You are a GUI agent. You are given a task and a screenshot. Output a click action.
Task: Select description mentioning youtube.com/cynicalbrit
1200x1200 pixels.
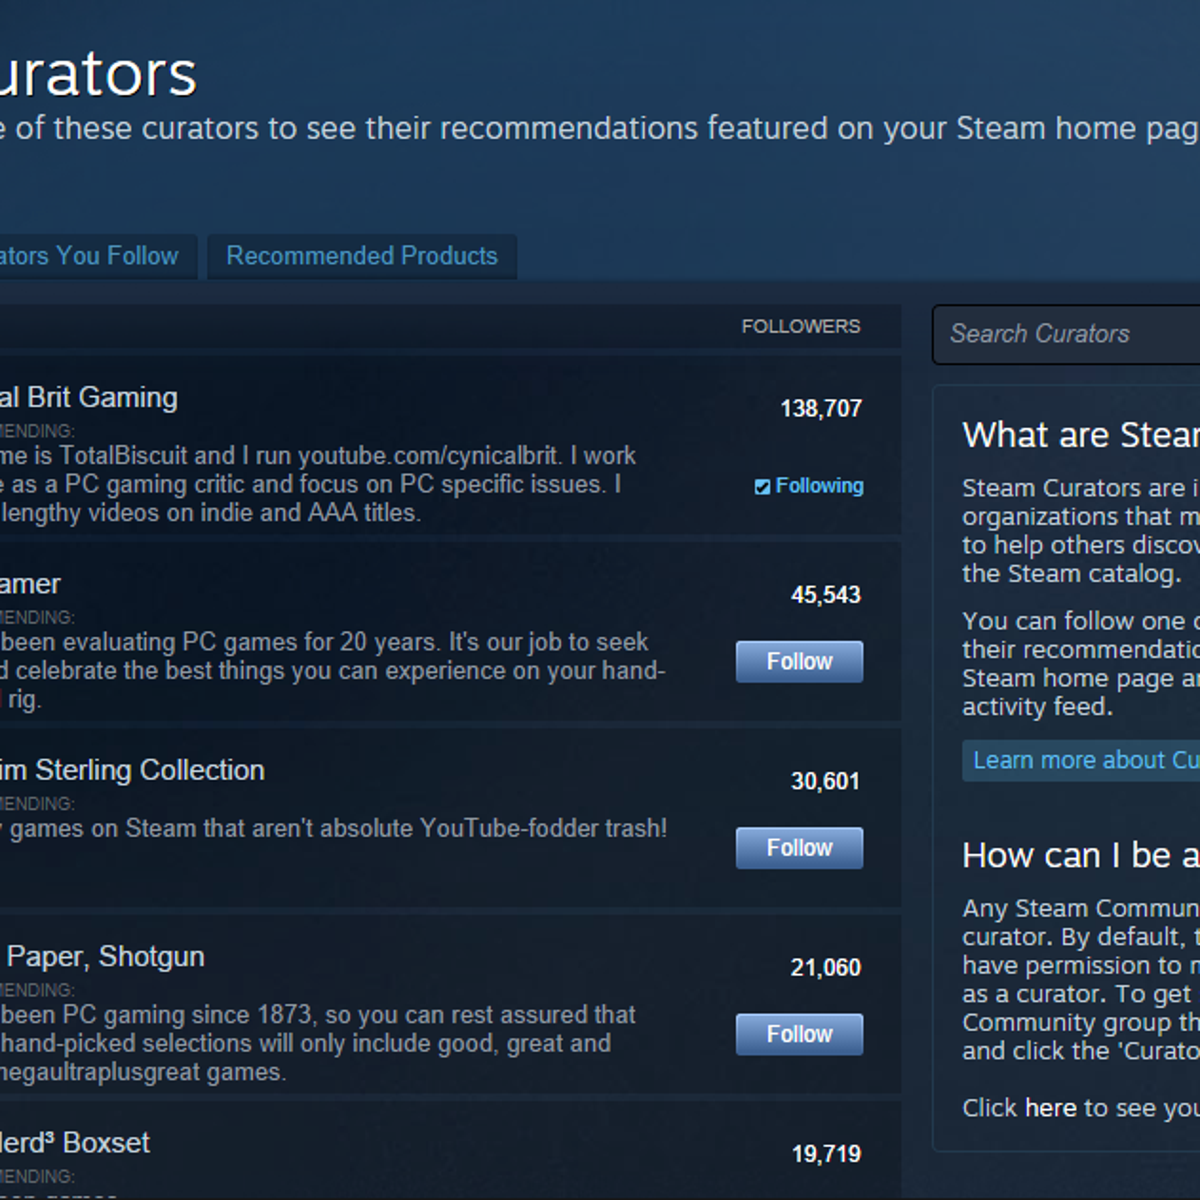[x=318, y=485]
